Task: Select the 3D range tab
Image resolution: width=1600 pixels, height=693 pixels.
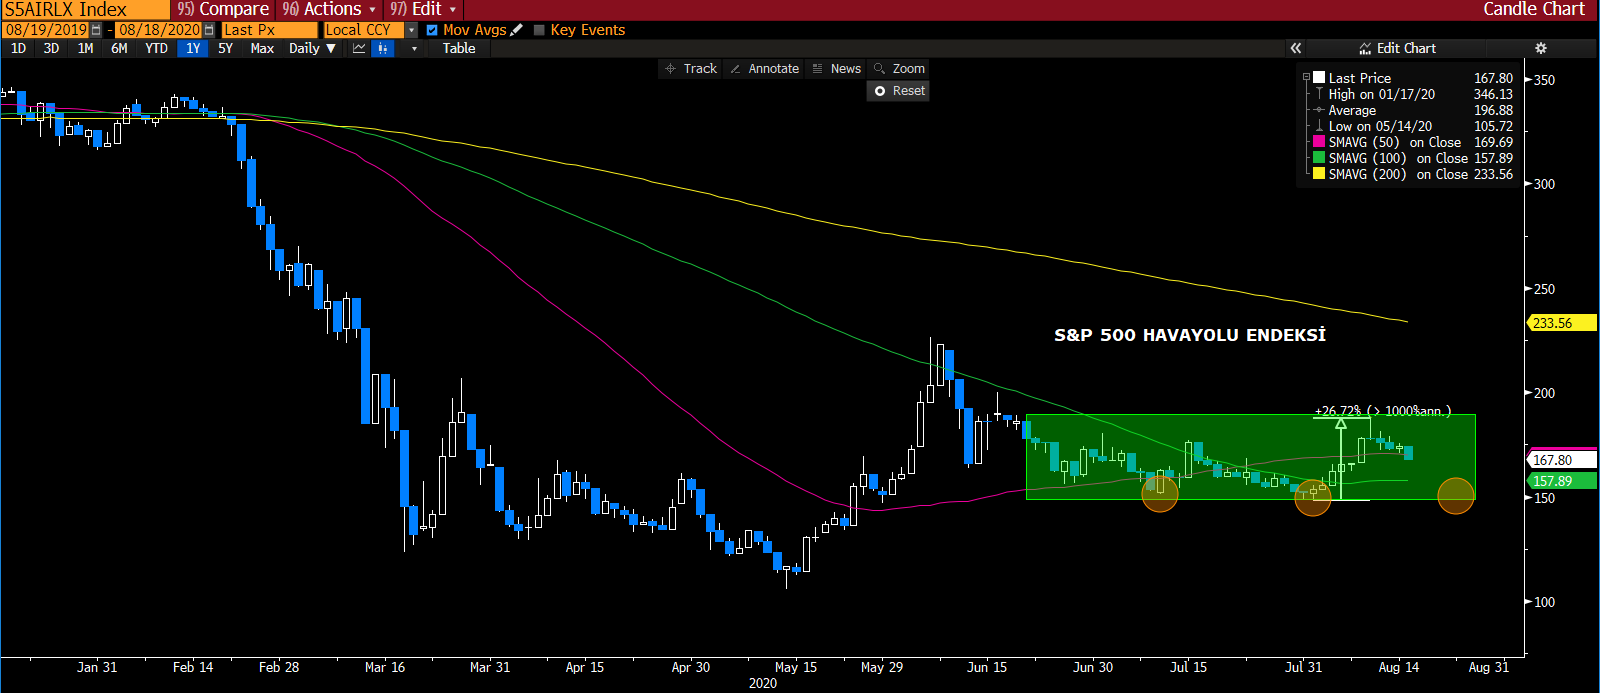Action: [x=52, y=48]
